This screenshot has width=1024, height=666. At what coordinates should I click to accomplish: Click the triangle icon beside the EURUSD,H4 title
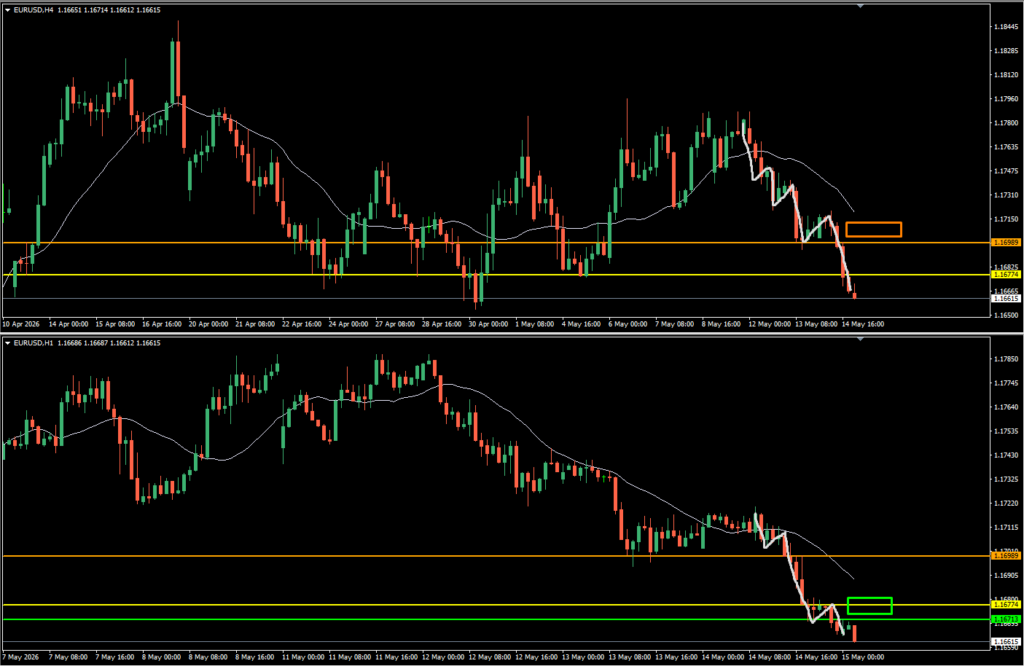[8, 10]
